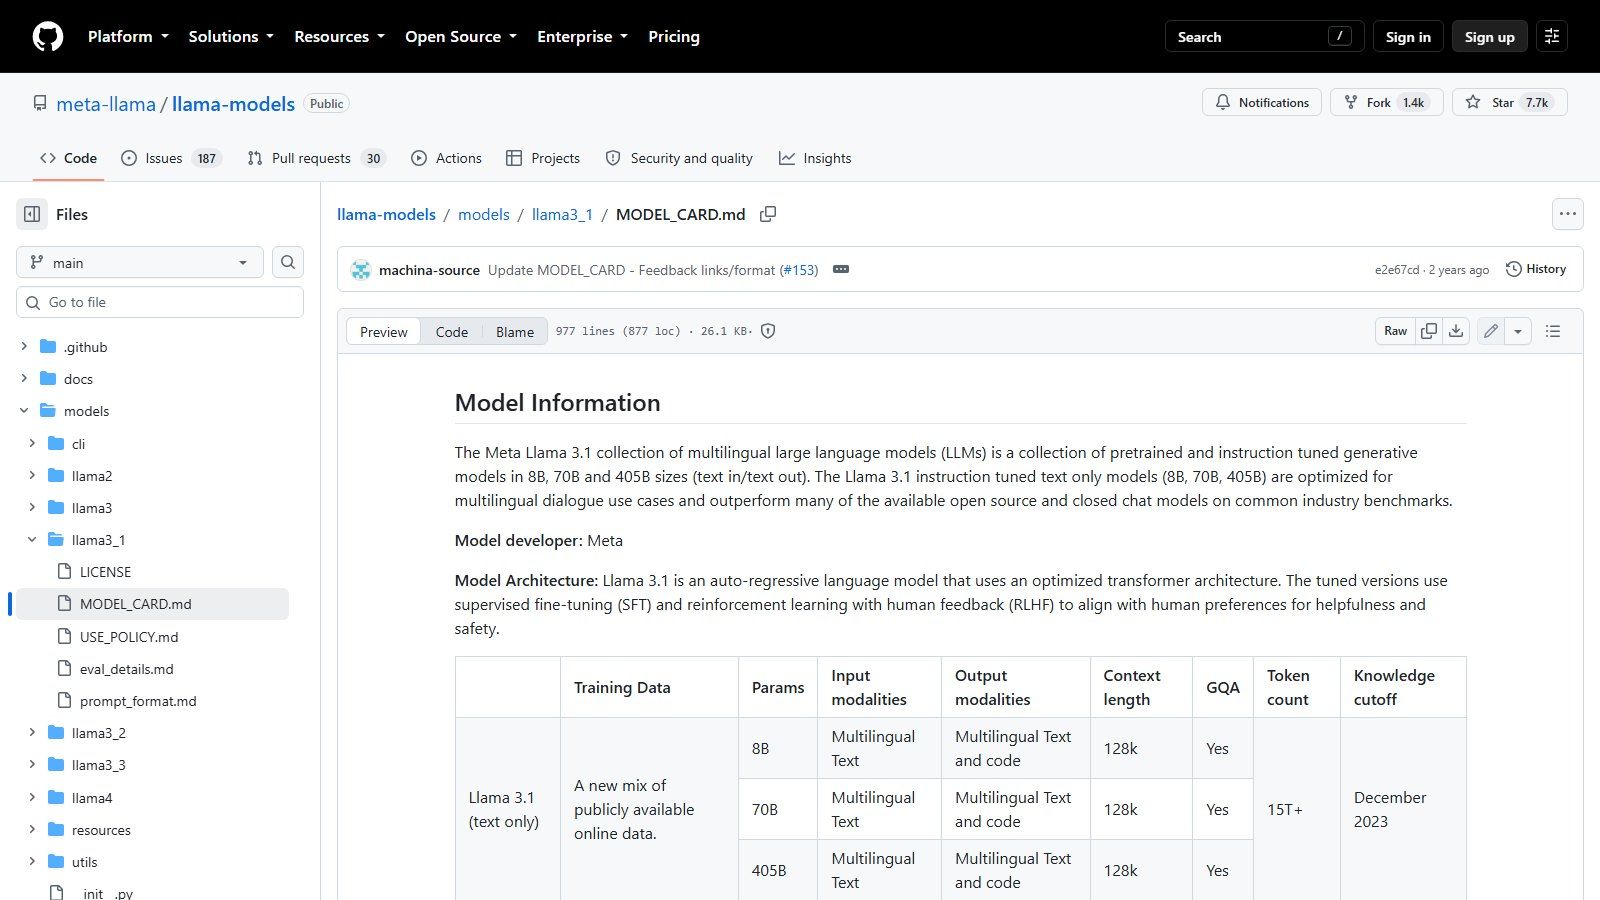Open the document outline
Screen dimensions: 1600x900
[1553, 331]
